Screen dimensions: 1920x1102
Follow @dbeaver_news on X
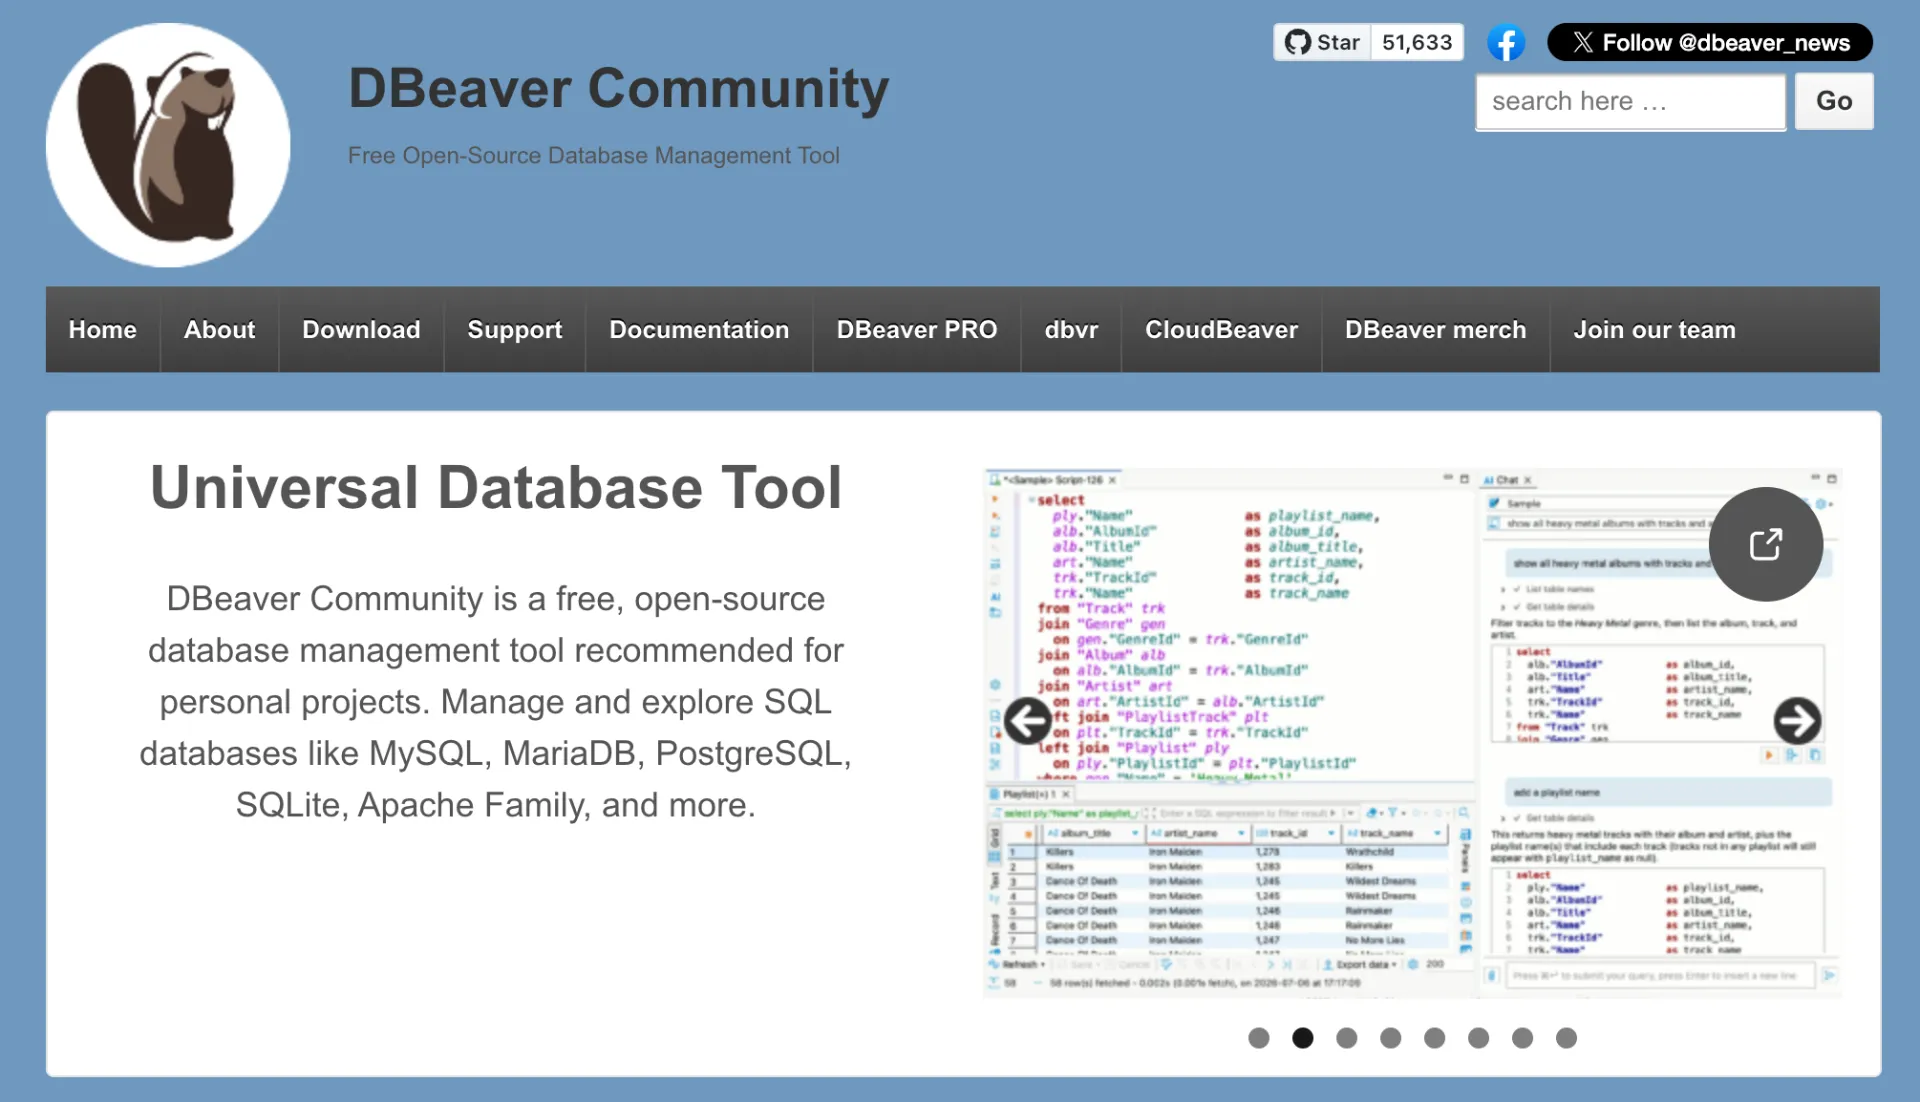pyautogui.click(x=1710, y=43)
